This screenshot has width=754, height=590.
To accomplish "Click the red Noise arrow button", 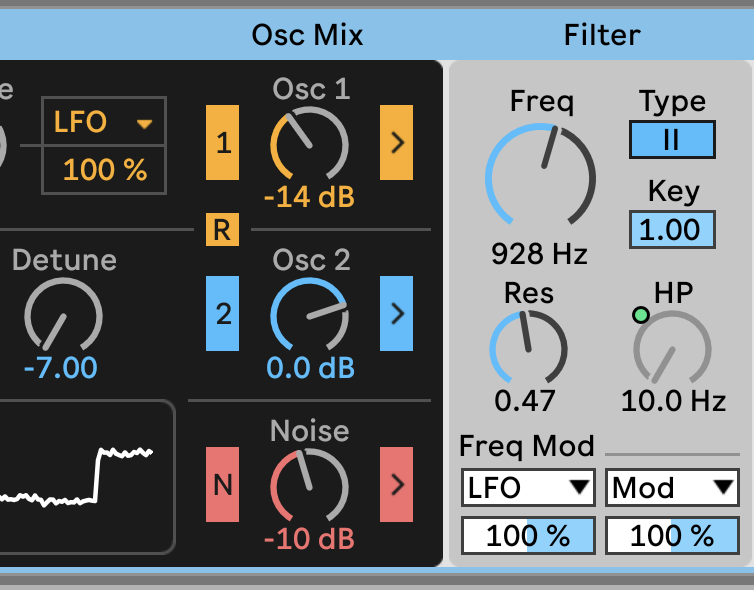I will pos(396,485).
